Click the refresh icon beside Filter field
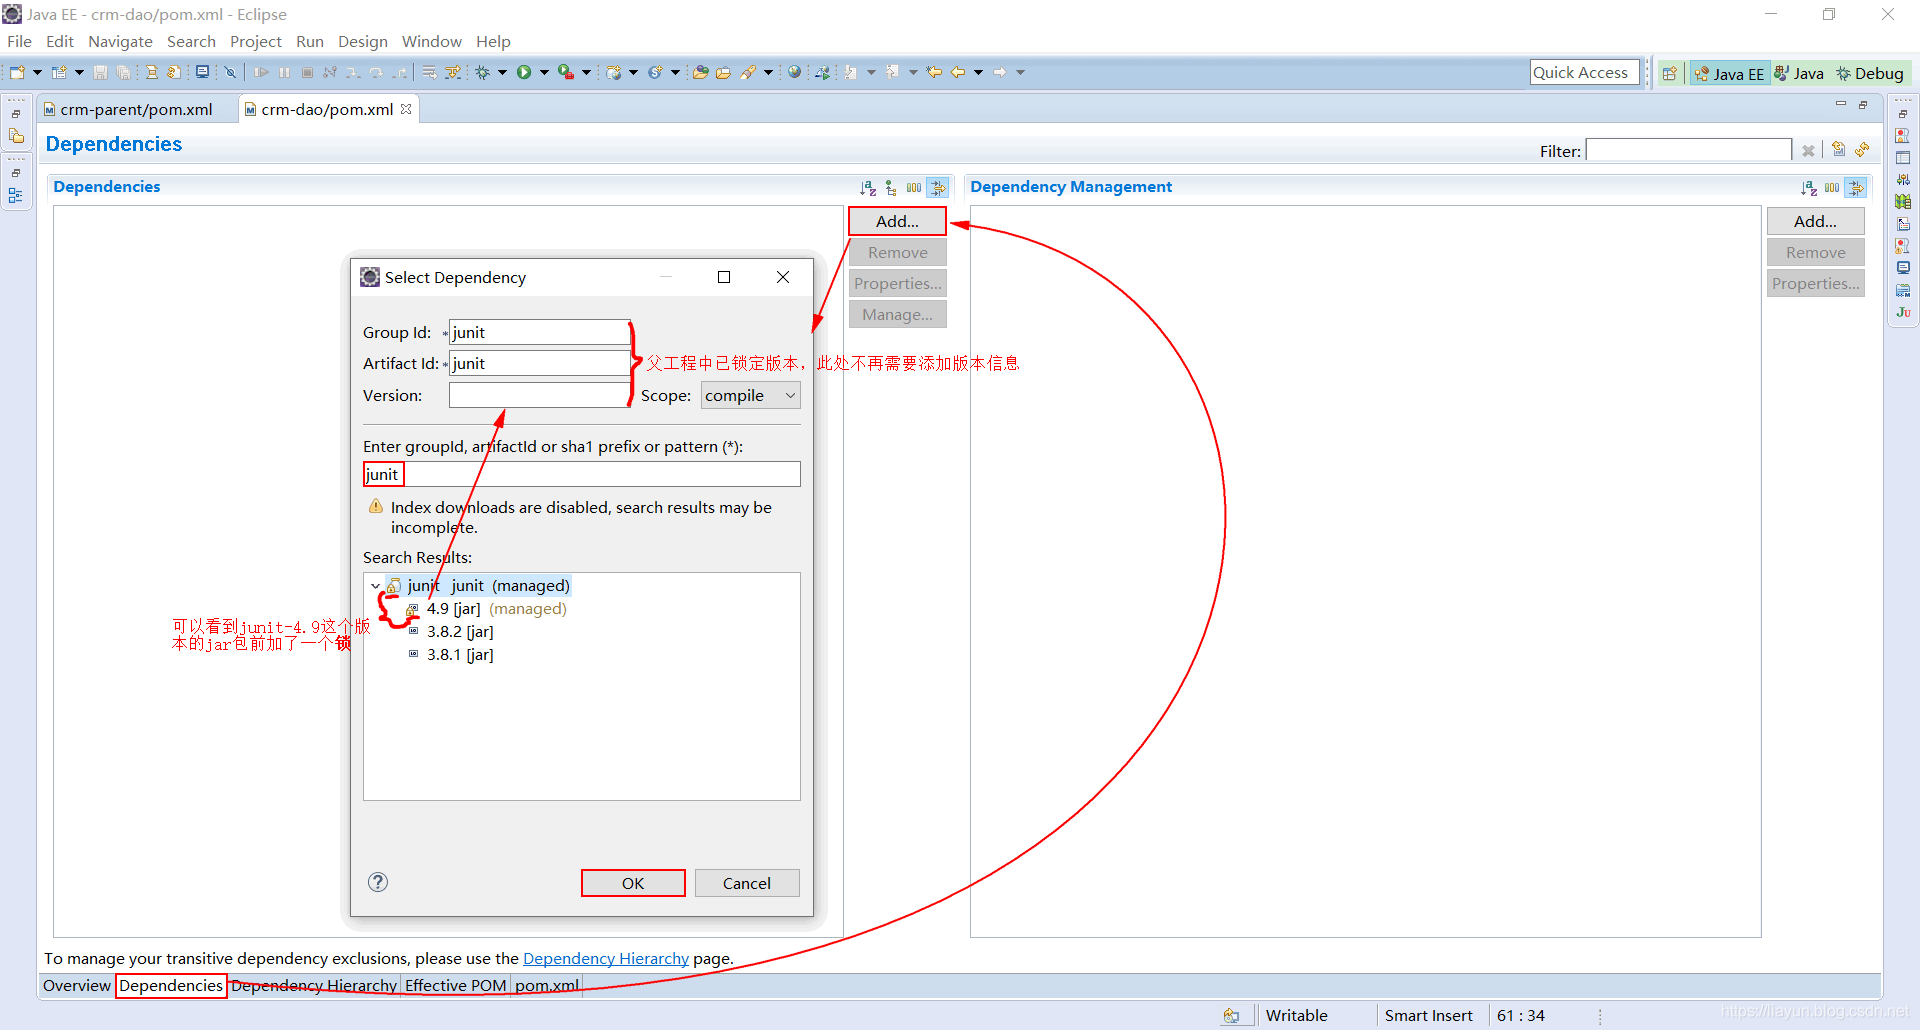The image size is (1920, 1030). click(1862, 150)
